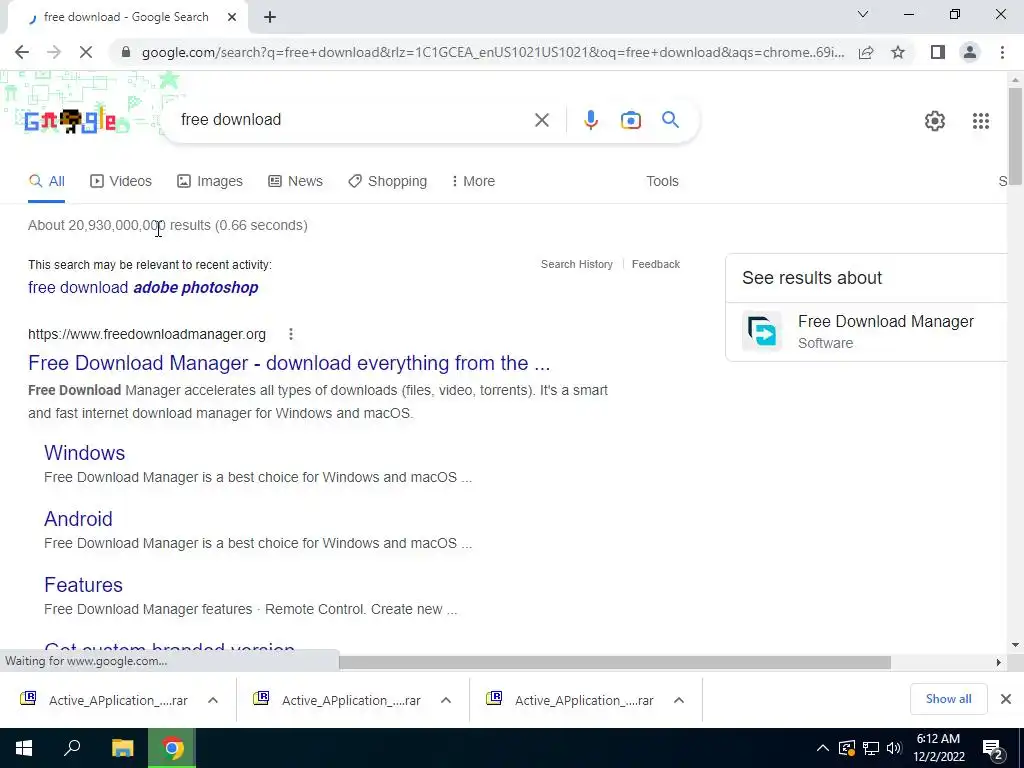Image resolution: width=1024 pixels, height=768 pixels.
Task: Switch to Videos results tab
Action: 121,182
